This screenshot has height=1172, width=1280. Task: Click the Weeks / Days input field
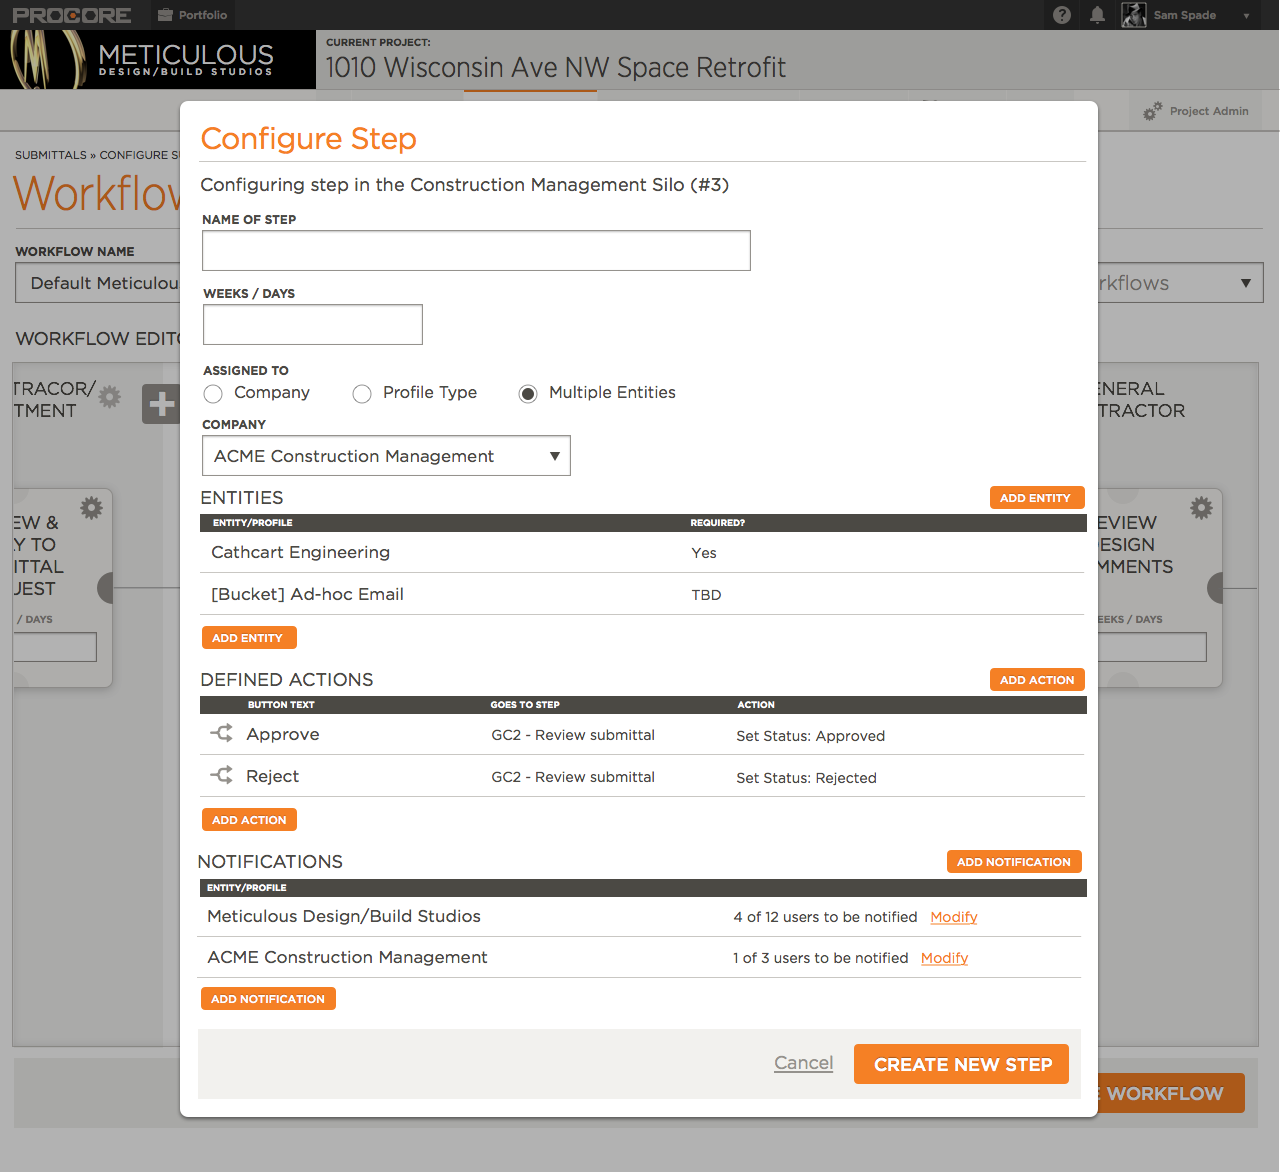pyautogui.click(x=313, y=324)
